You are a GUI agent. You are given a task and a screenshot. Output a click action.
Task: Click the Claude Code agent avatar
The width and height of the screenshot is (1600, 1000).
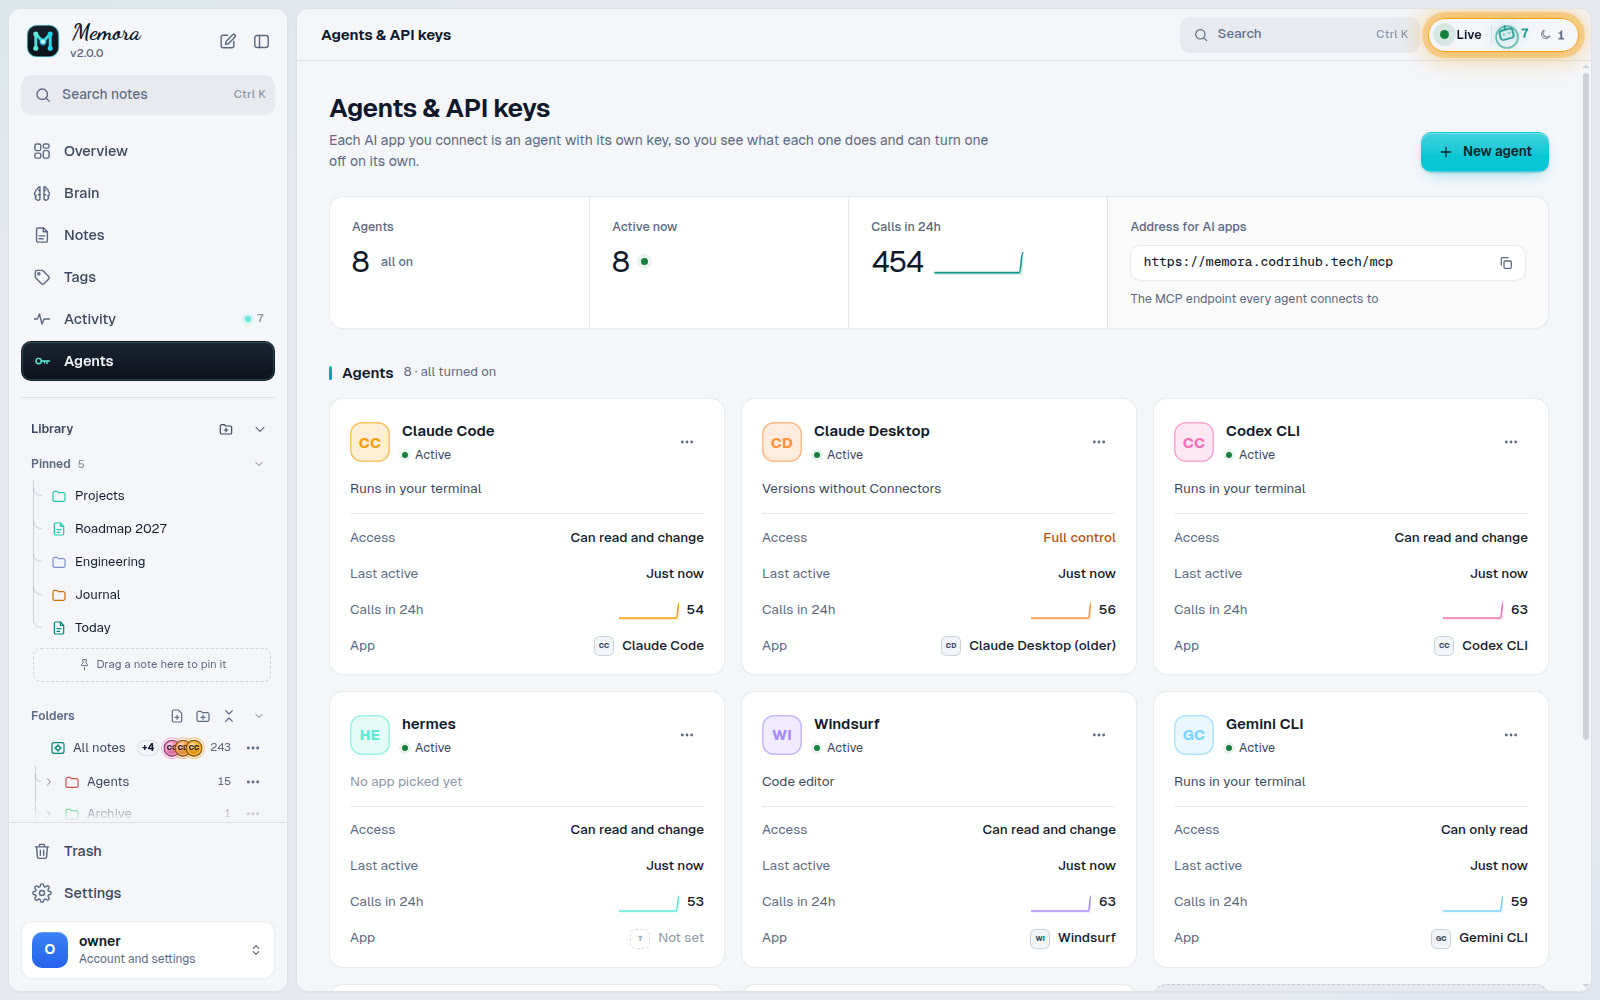point(370,442)
